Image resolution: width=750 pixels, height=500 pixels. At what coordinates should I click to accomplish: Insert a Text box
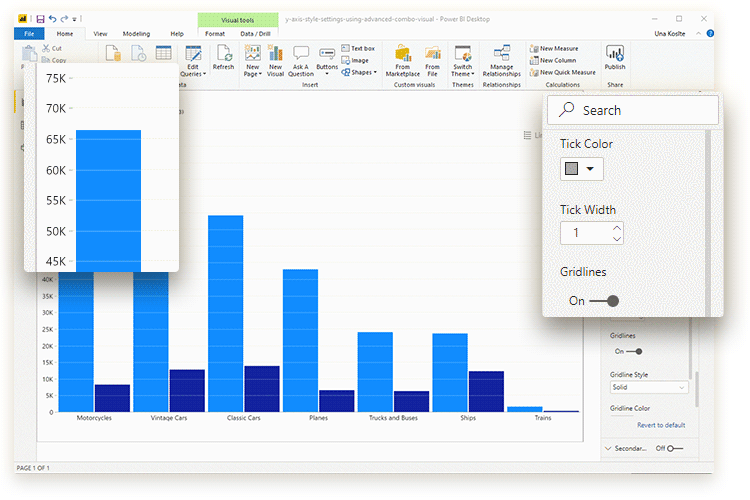358,48
